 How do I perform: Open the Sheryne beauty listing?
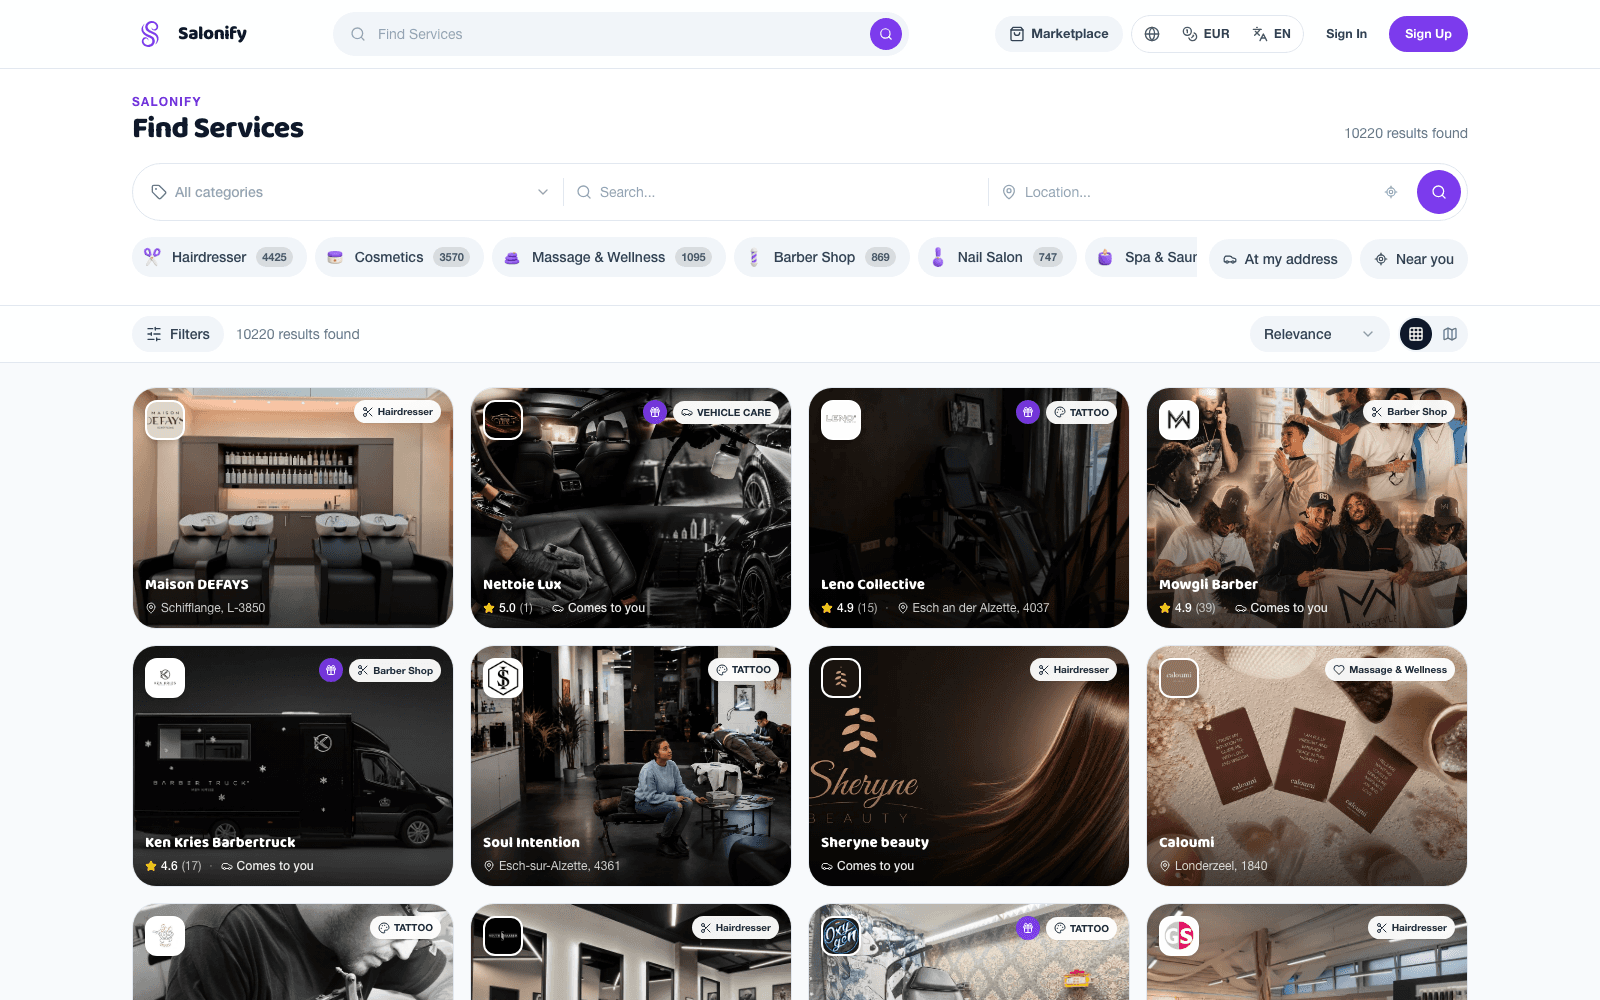point(969,766)
